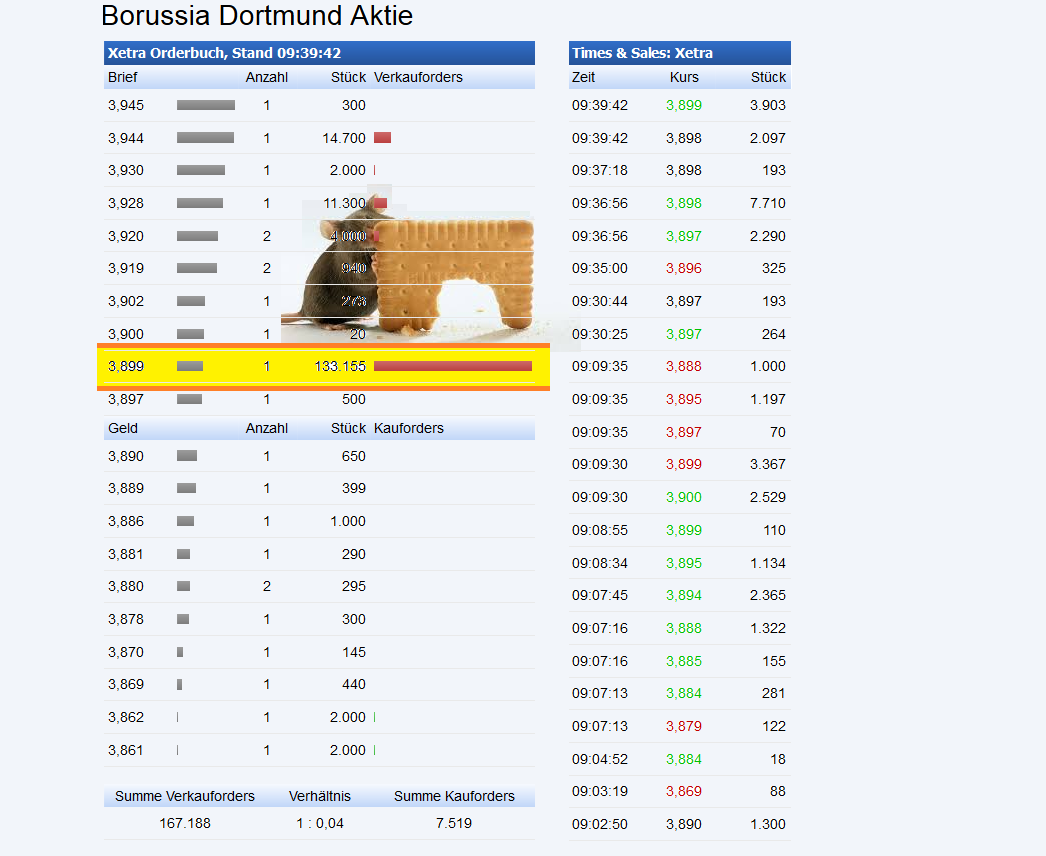Select bid price 3,861 in the Geld section
The image size is (1046, 856).
(126, 751)
